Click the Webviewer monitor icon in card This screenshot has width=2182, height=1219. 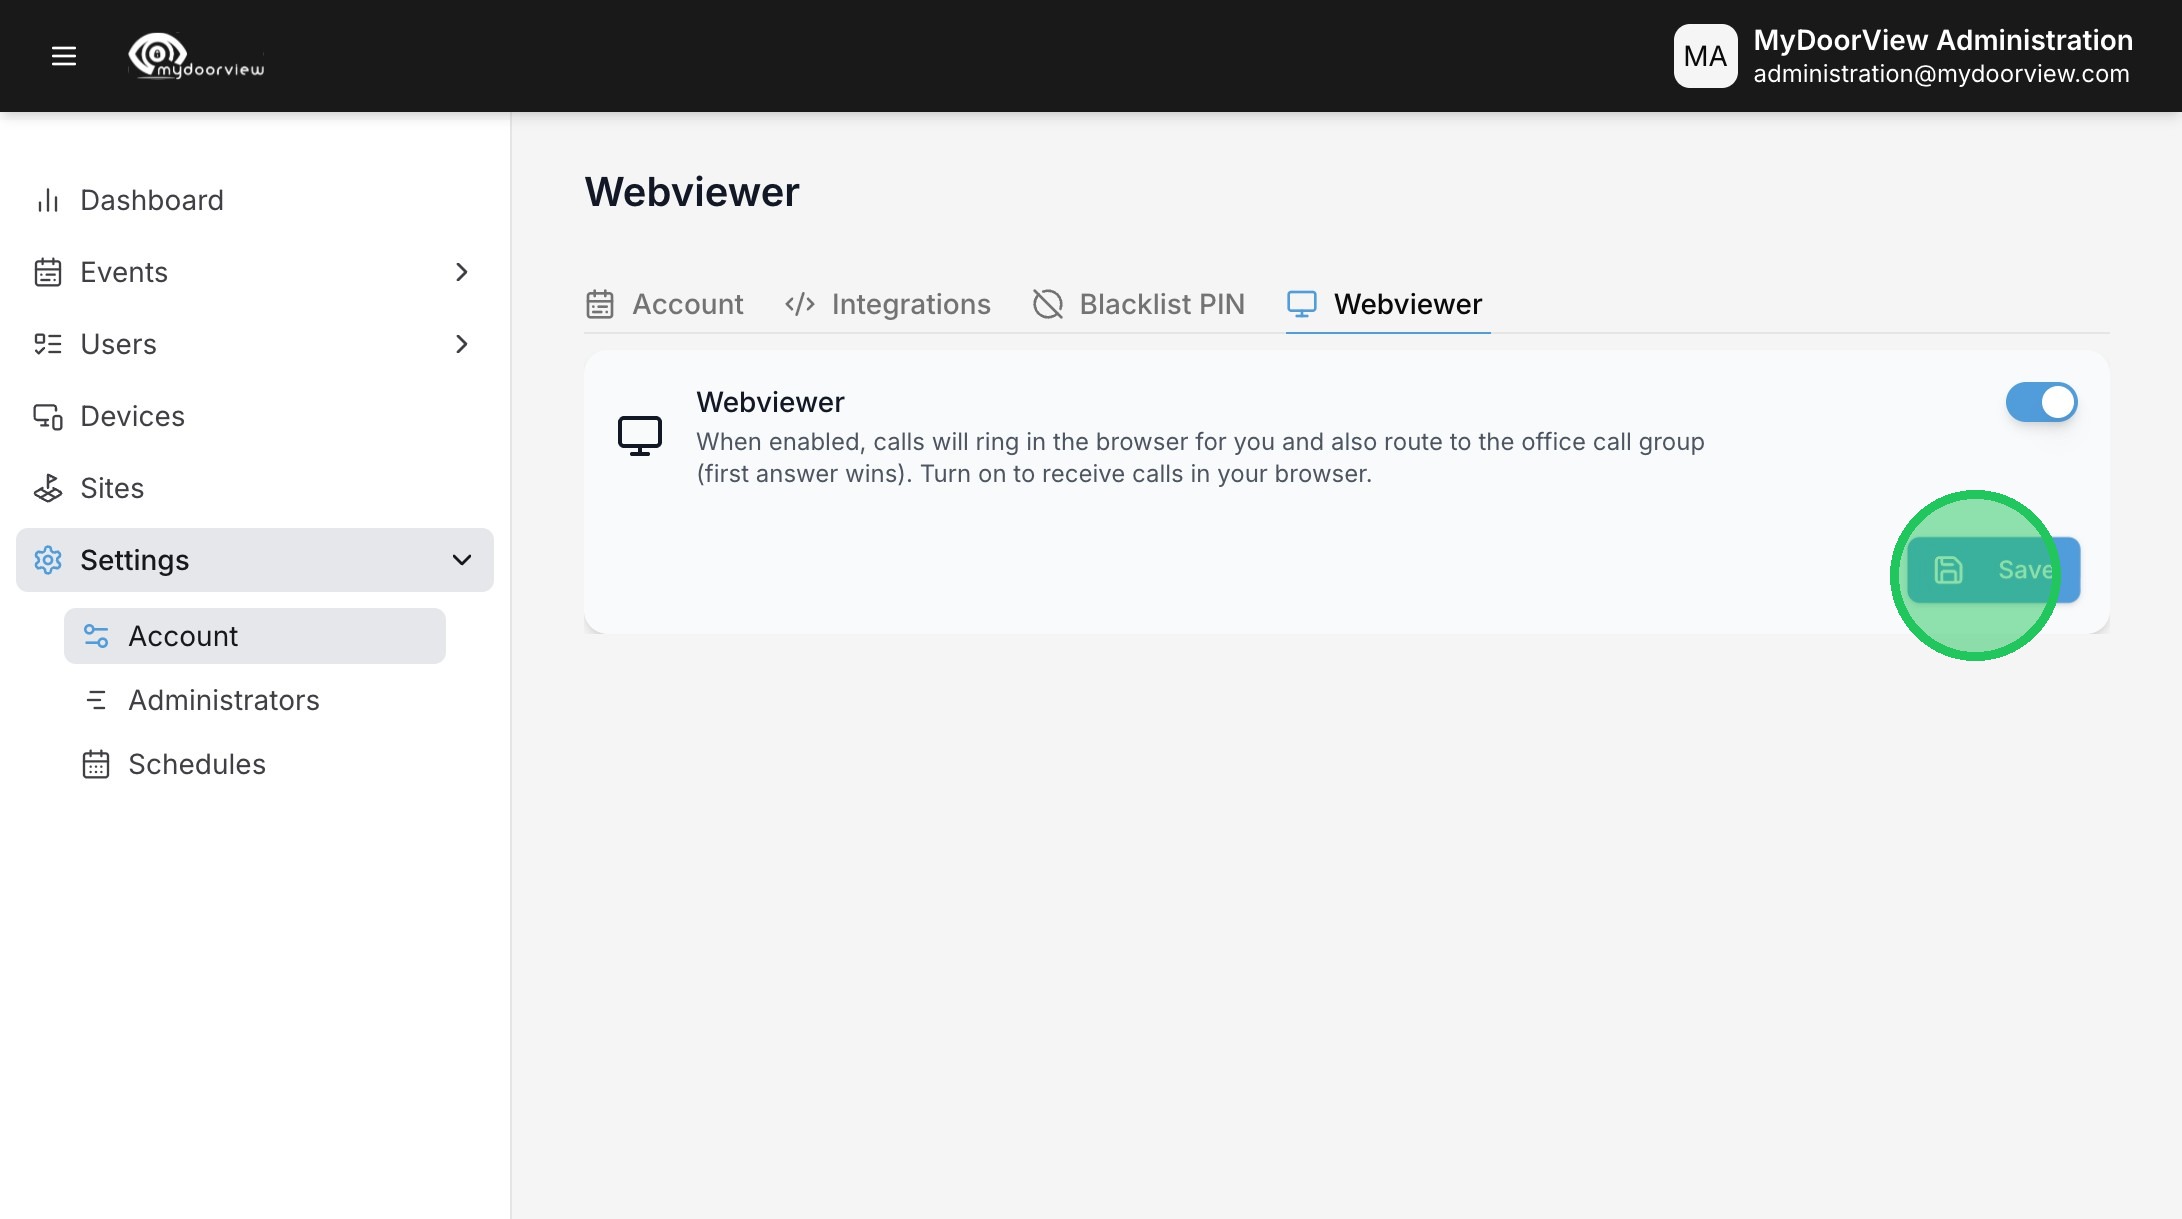pyautogui.click(x=640, y=436)
